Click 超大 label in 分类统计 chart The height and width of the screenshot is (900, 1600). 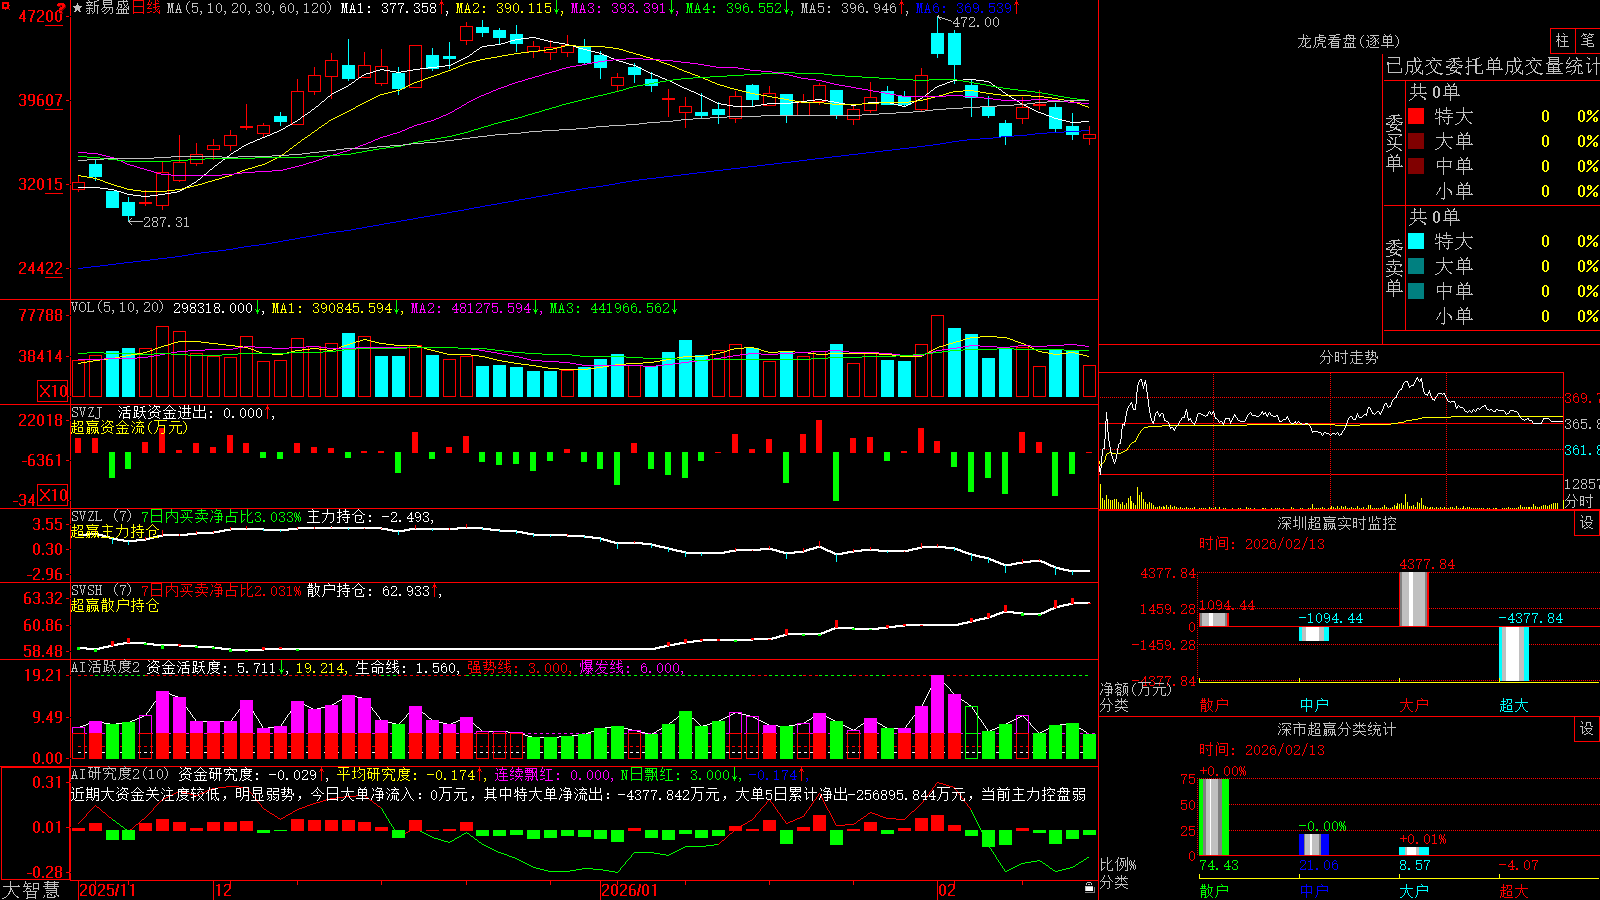pos(1514,890)
